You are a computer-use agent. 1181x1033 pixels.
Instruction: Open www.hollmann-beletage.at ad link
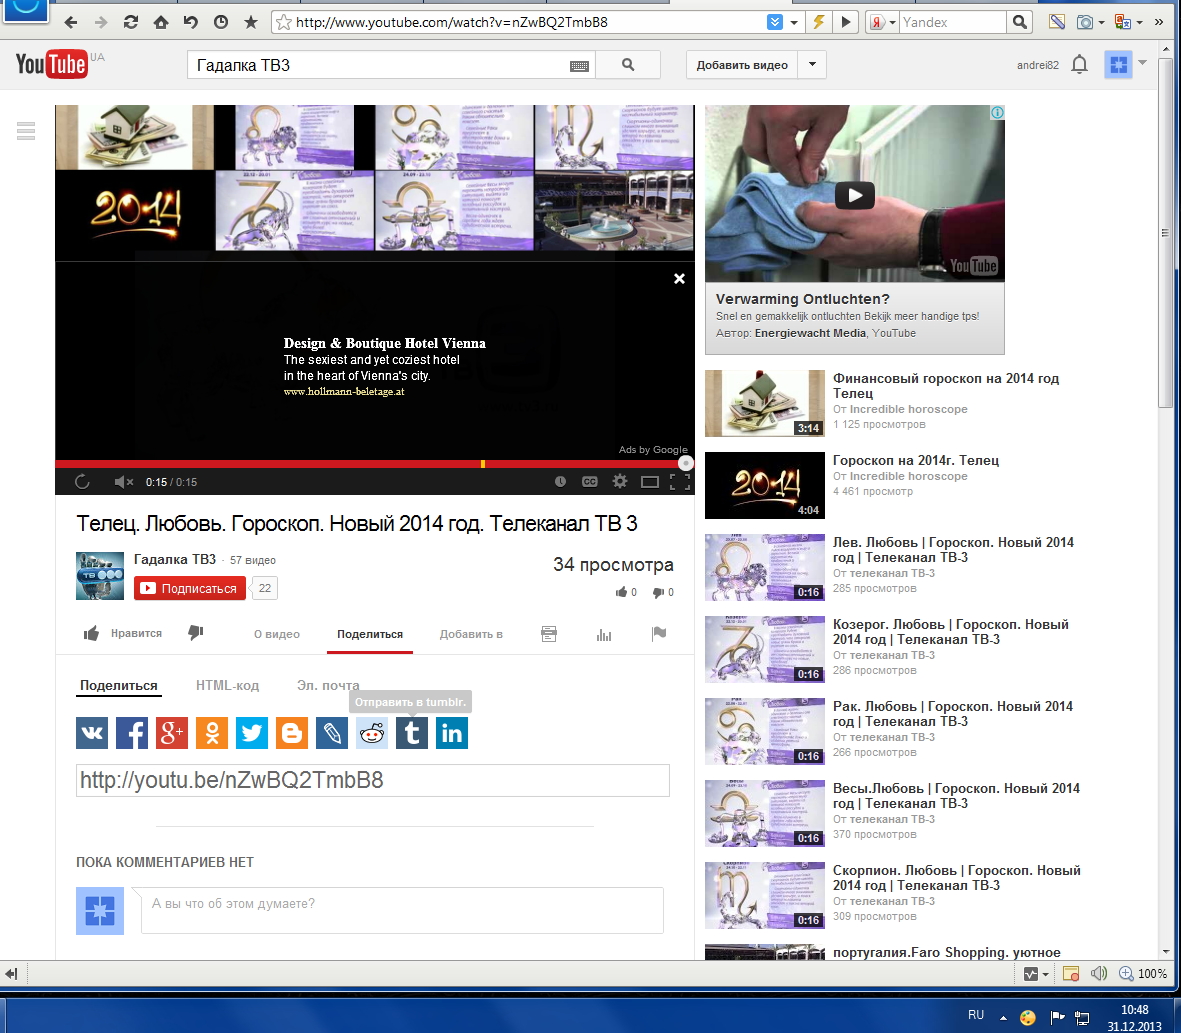coord(344,392)
